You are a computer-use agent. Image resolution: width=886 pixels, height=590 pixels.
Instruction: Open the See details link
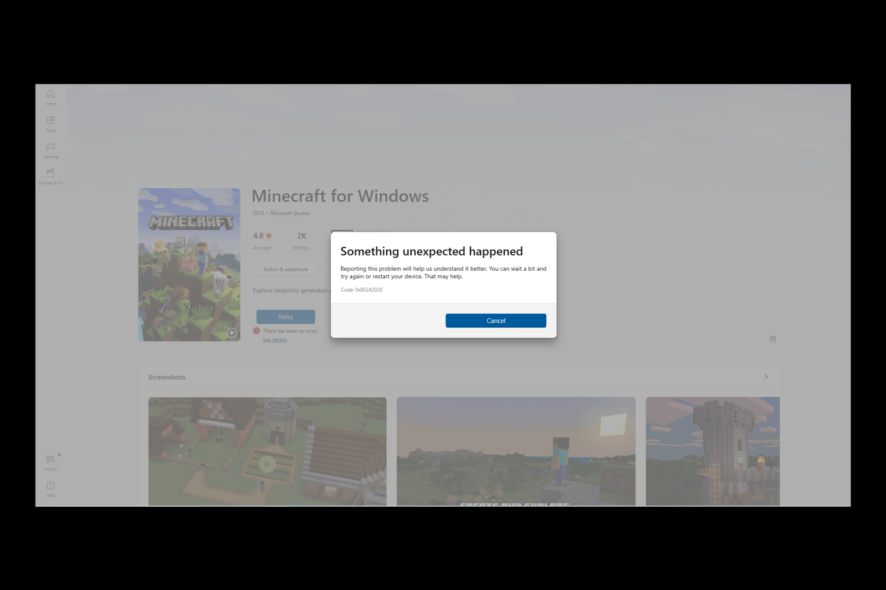coord(275,340)
